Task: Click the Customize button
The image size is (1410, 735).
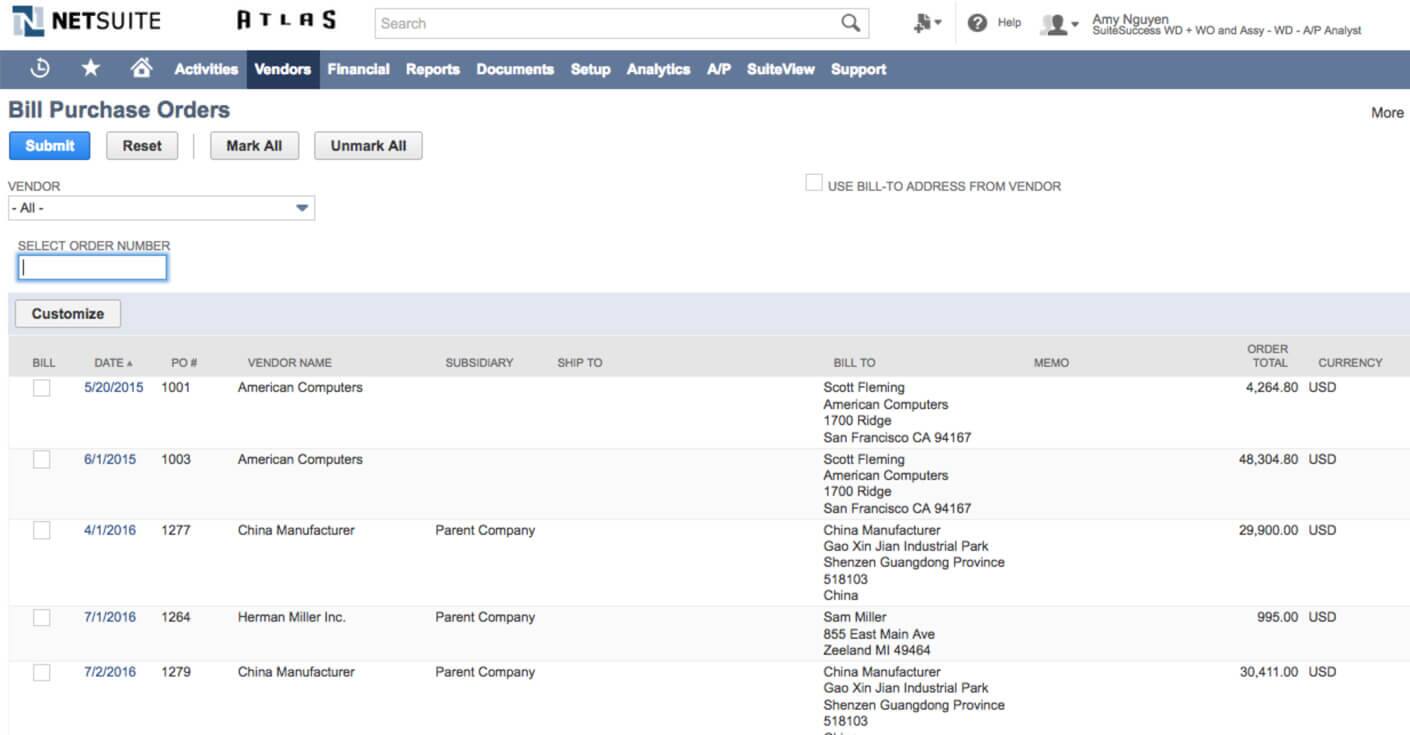Action: (68, 313)
